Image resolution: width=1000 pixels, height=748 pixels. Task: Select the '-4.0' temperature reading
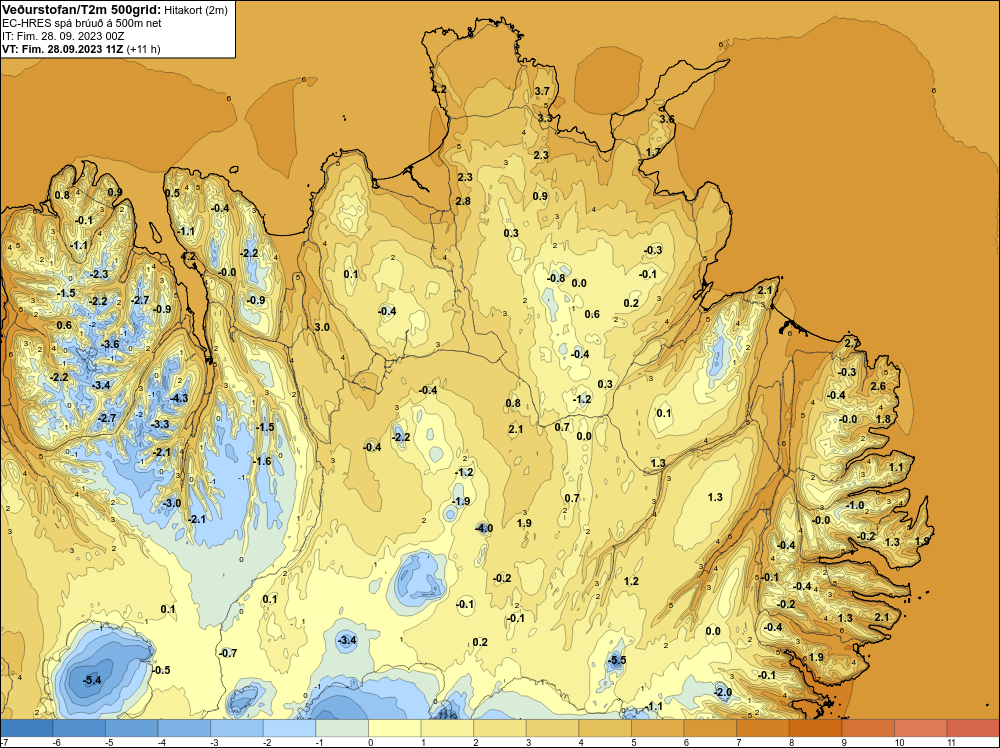point(484,528)
